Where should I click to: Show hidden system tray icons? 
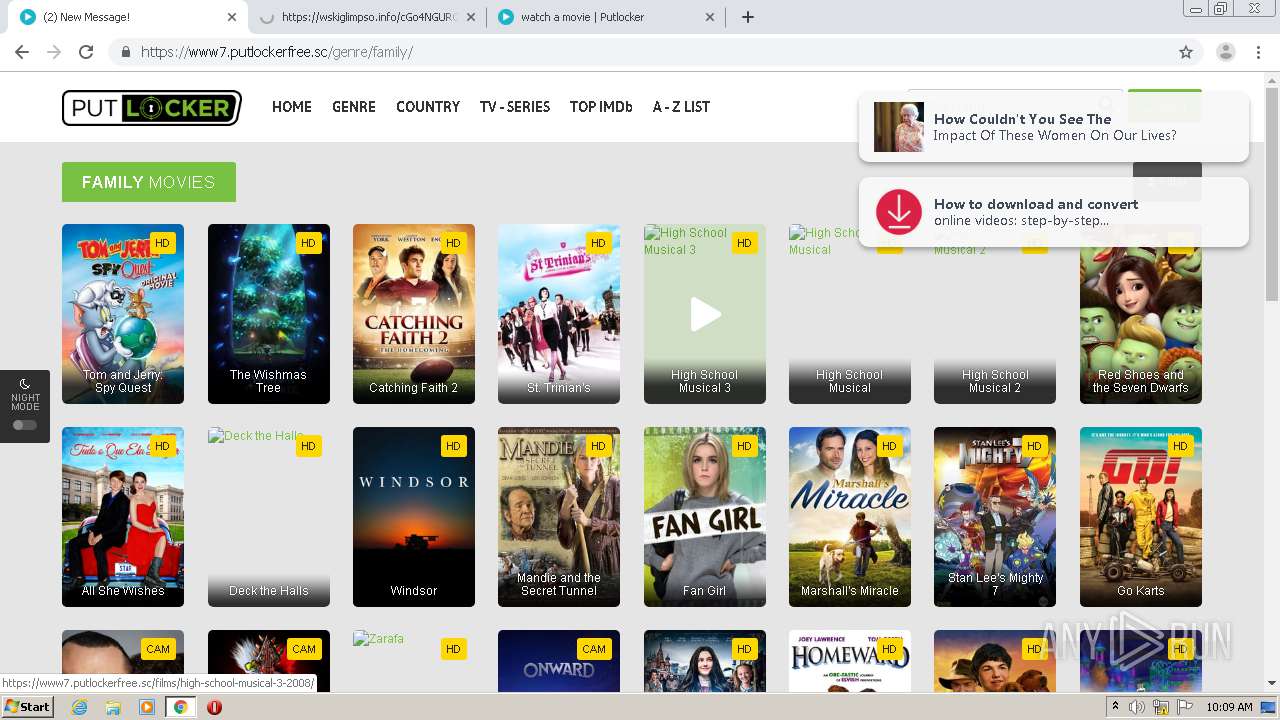[x=1116, y=707]
